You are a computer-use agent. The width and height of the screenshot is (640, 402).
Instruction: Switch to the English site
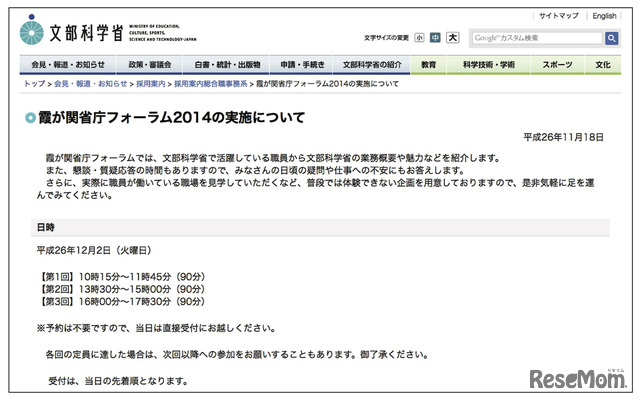[604, 16]
